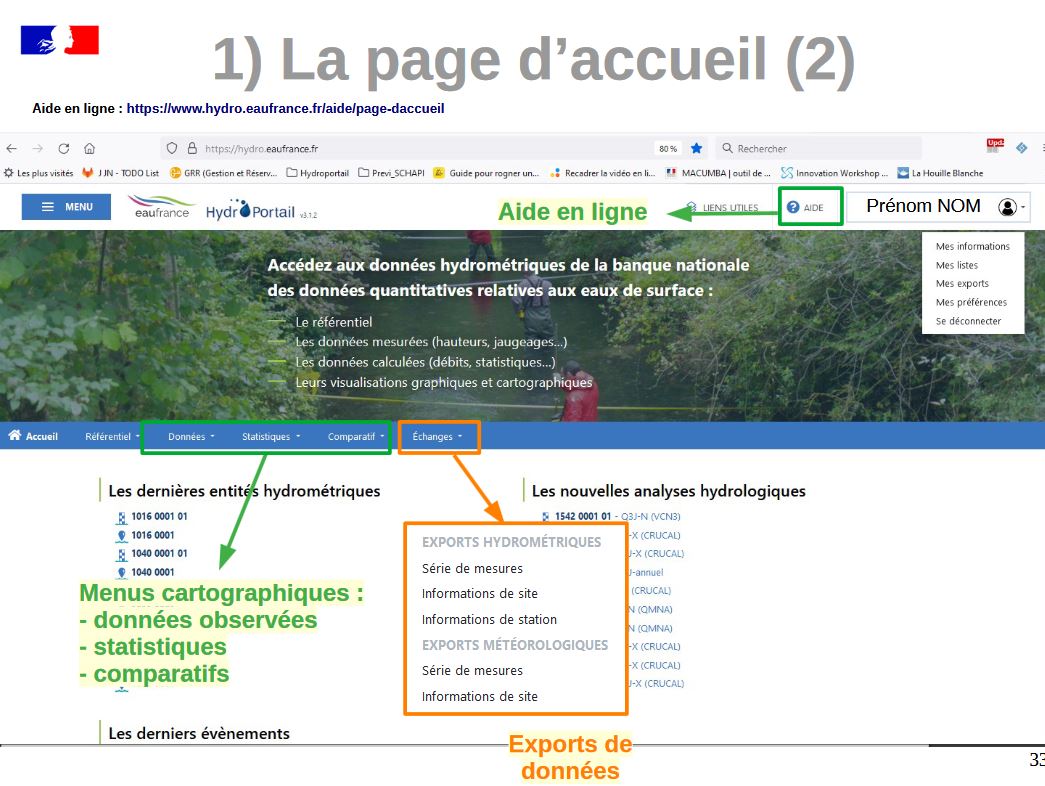
Task: Click the eaufrance logo
Action: [161, 207]
